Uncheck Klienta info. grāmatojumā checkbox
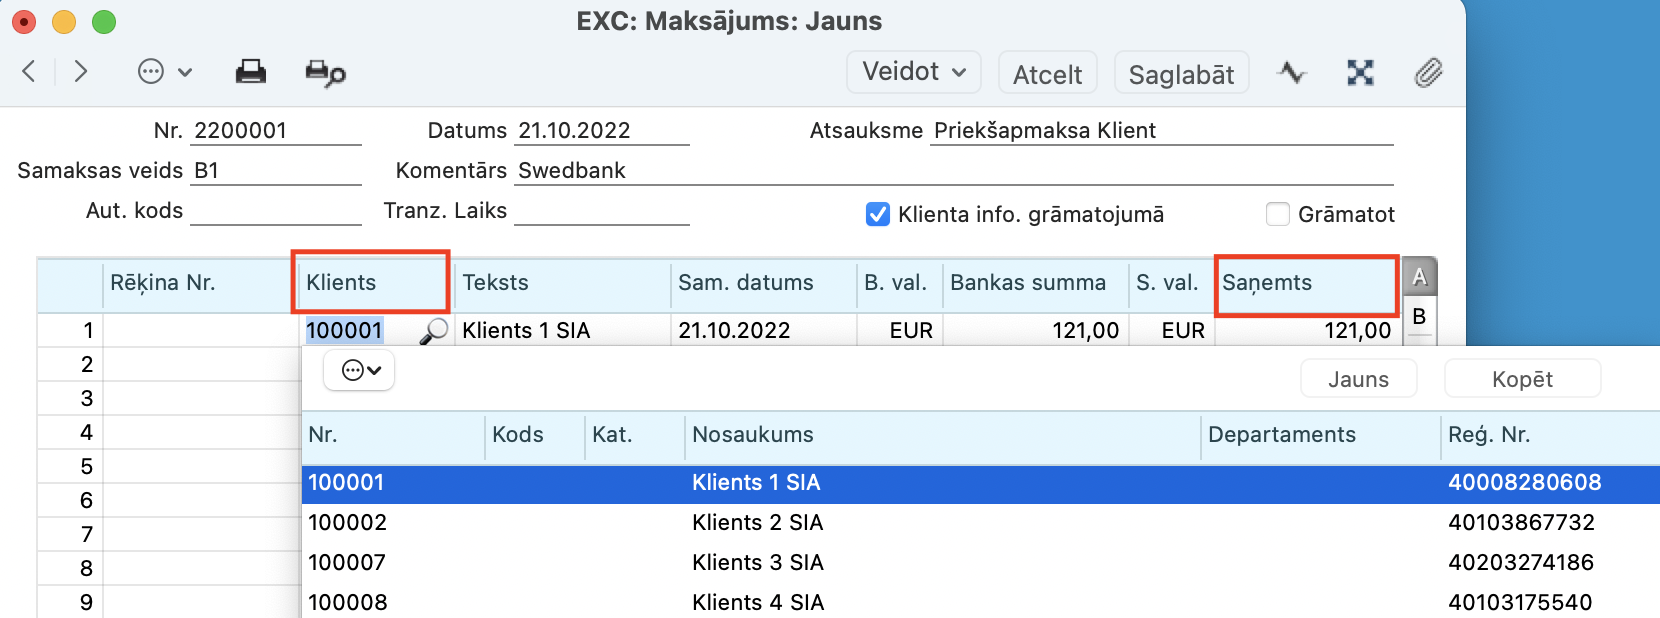Viewport: 1660px width, 618px height. coord(878,214)
